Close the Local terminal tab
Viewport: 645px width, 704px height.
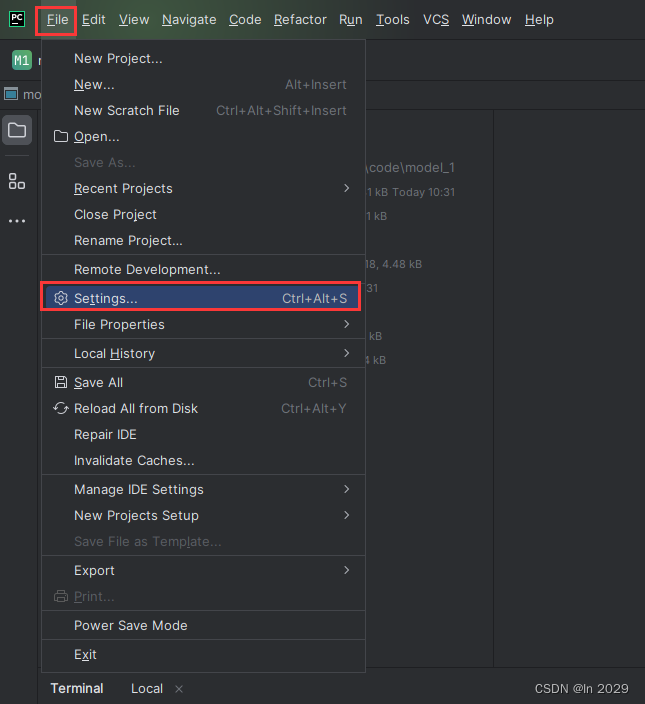[x=179, y=688]
